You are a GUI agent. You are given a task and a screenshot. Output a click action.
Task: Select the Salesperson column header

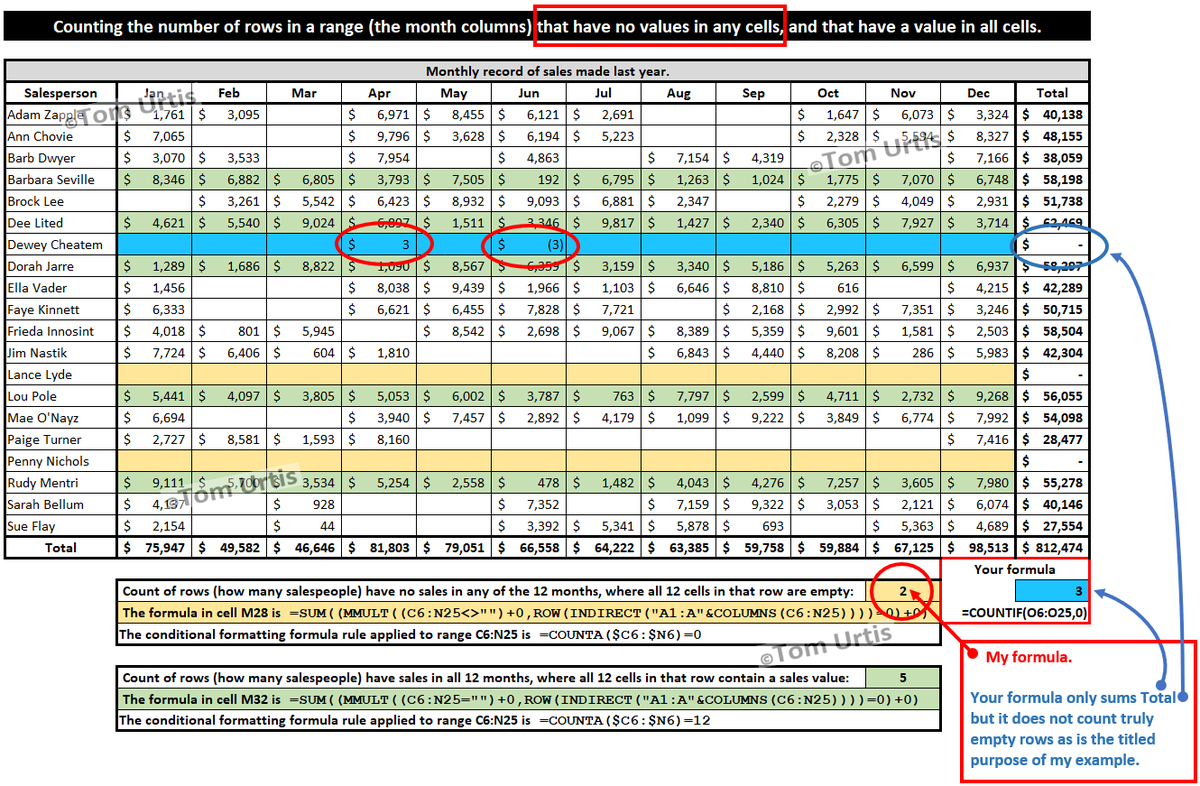[x=61, y=93]
